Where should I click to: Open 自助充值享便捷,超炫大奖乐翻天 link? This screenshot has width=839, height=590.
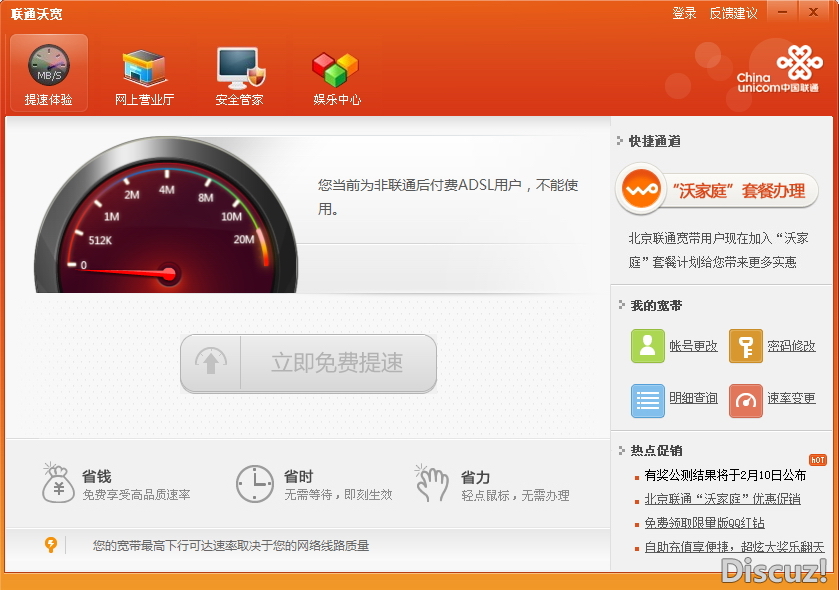734,547
